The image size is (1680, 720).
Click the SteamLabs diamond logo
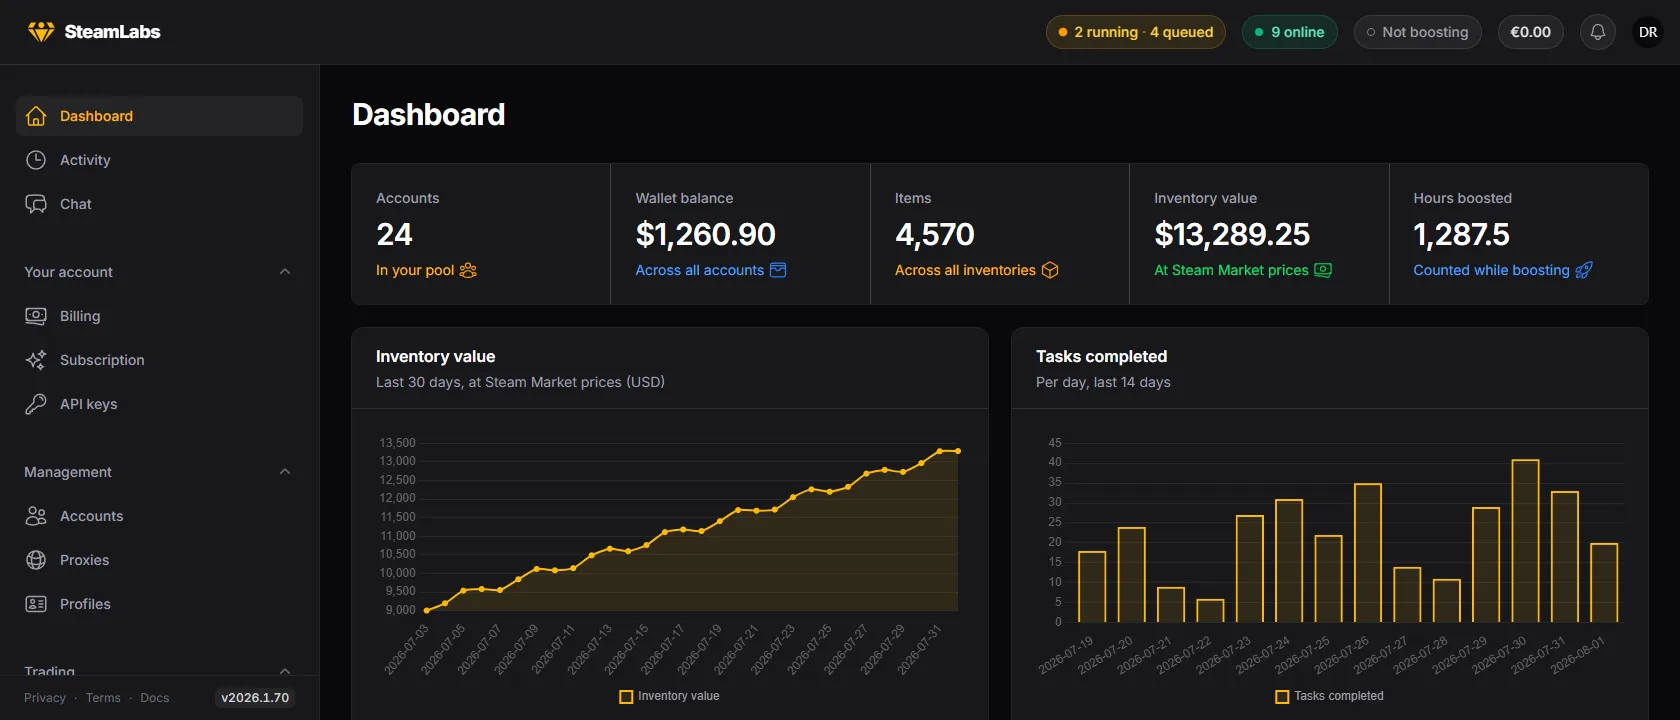click(x=41, y=32)
